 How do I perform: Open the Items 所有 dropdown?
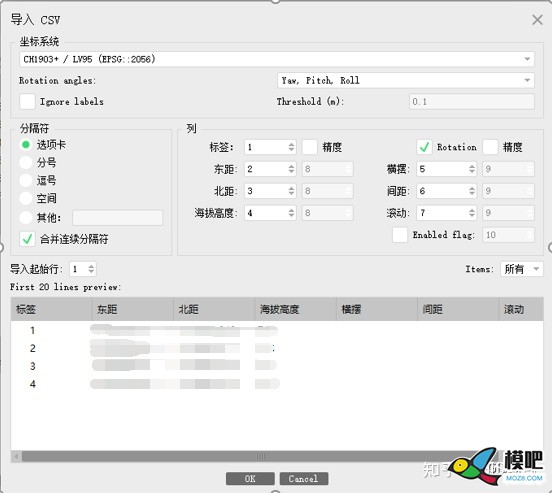[x=521, y=269]
